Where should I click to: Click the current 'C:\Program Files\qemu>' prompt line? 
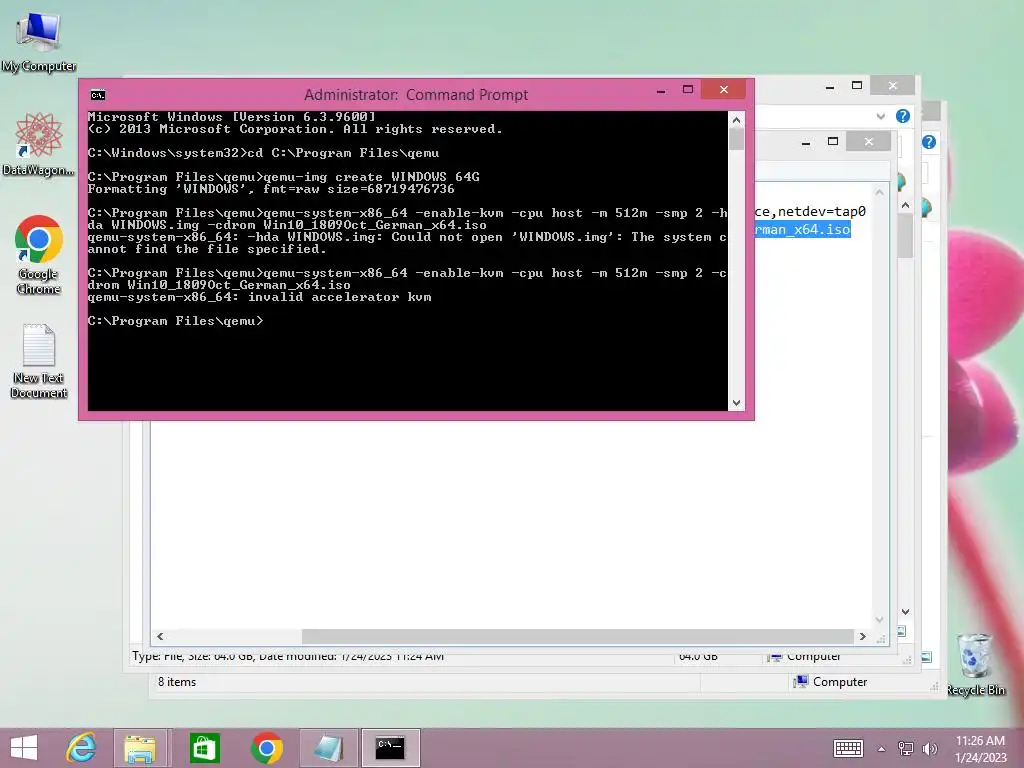(175, 321)
